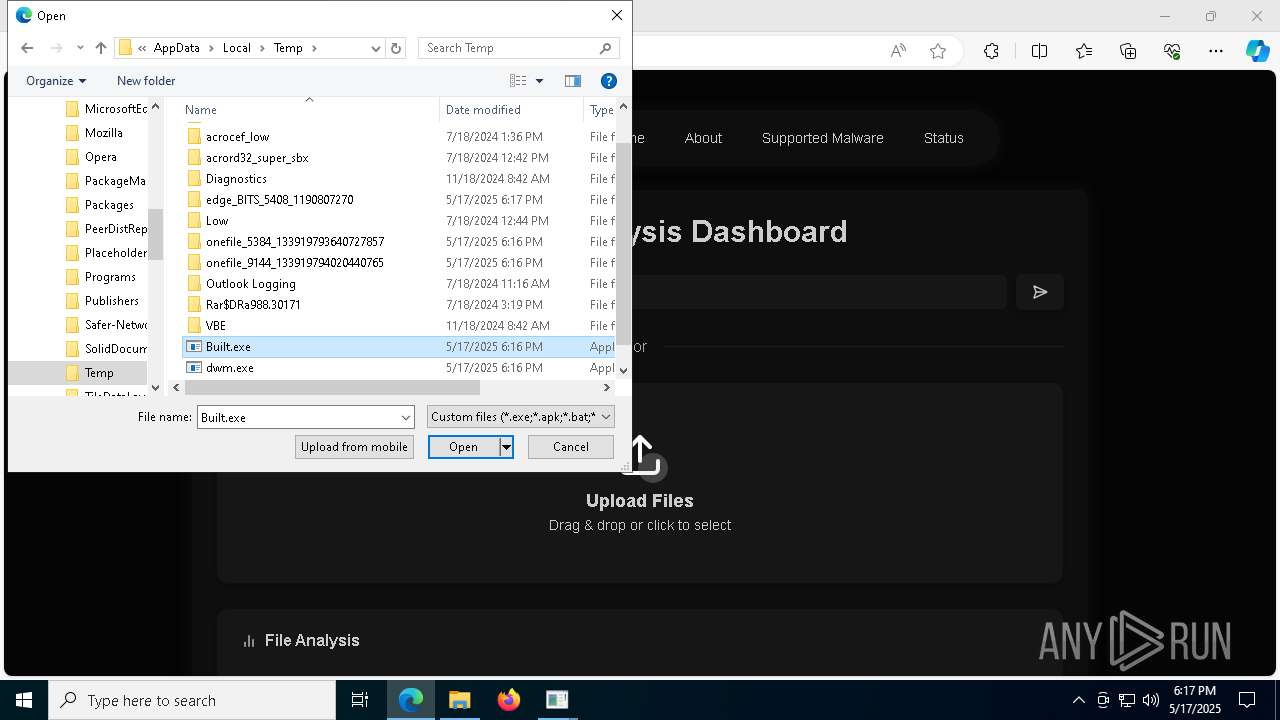Click the folder tree vertical scrollbar
The width and height of the screenshot is (1280, 720).
pyautogui.click(x=155, y=235)
